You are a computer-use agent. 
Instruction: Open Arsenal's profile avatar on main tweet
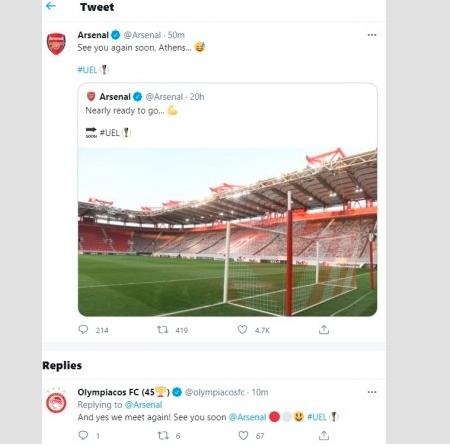tap(56, 44)
